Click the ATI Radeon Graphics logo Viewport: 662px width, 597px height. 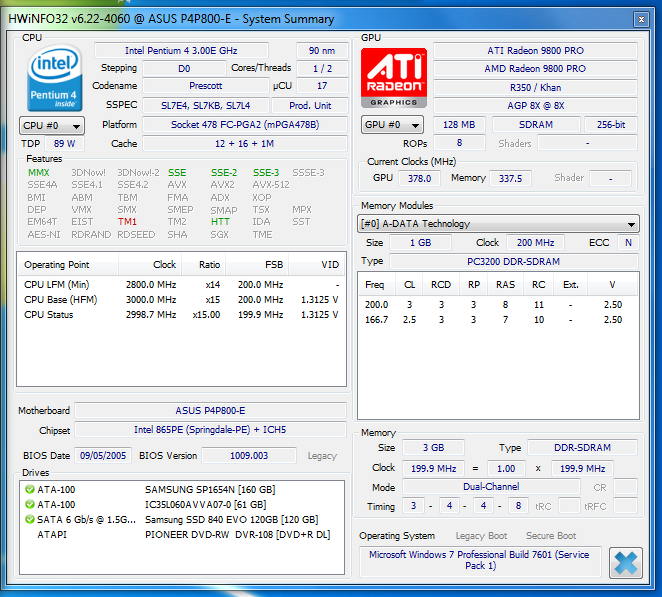click(393, 78)
